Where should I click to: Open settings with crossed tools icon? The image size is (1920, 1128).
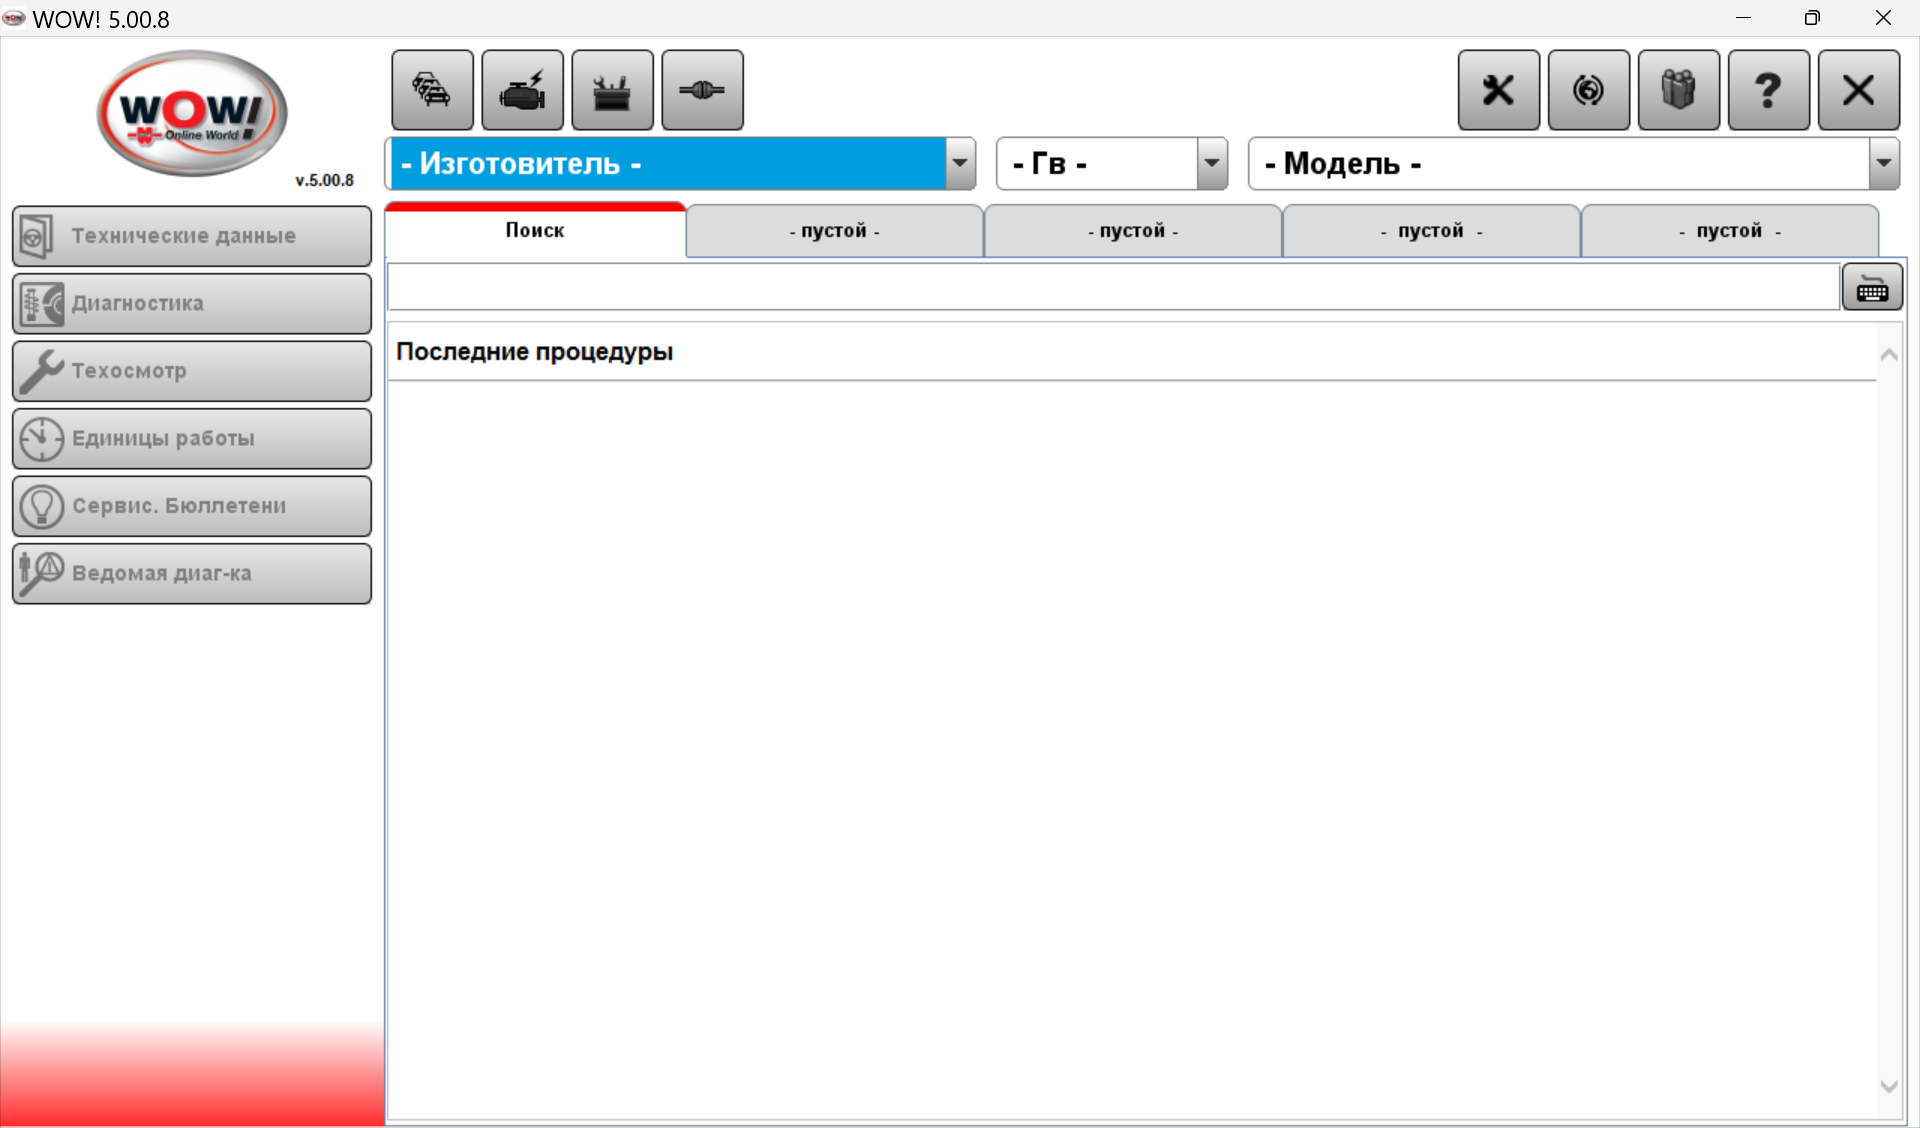coord(1498,90)
